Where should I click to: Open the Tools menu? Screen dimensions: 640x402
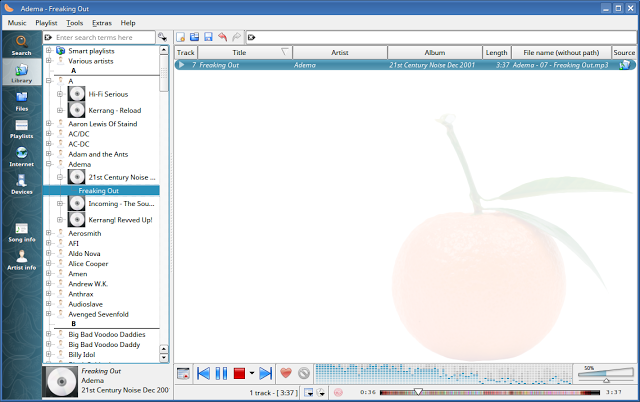(x=75, y=23)
